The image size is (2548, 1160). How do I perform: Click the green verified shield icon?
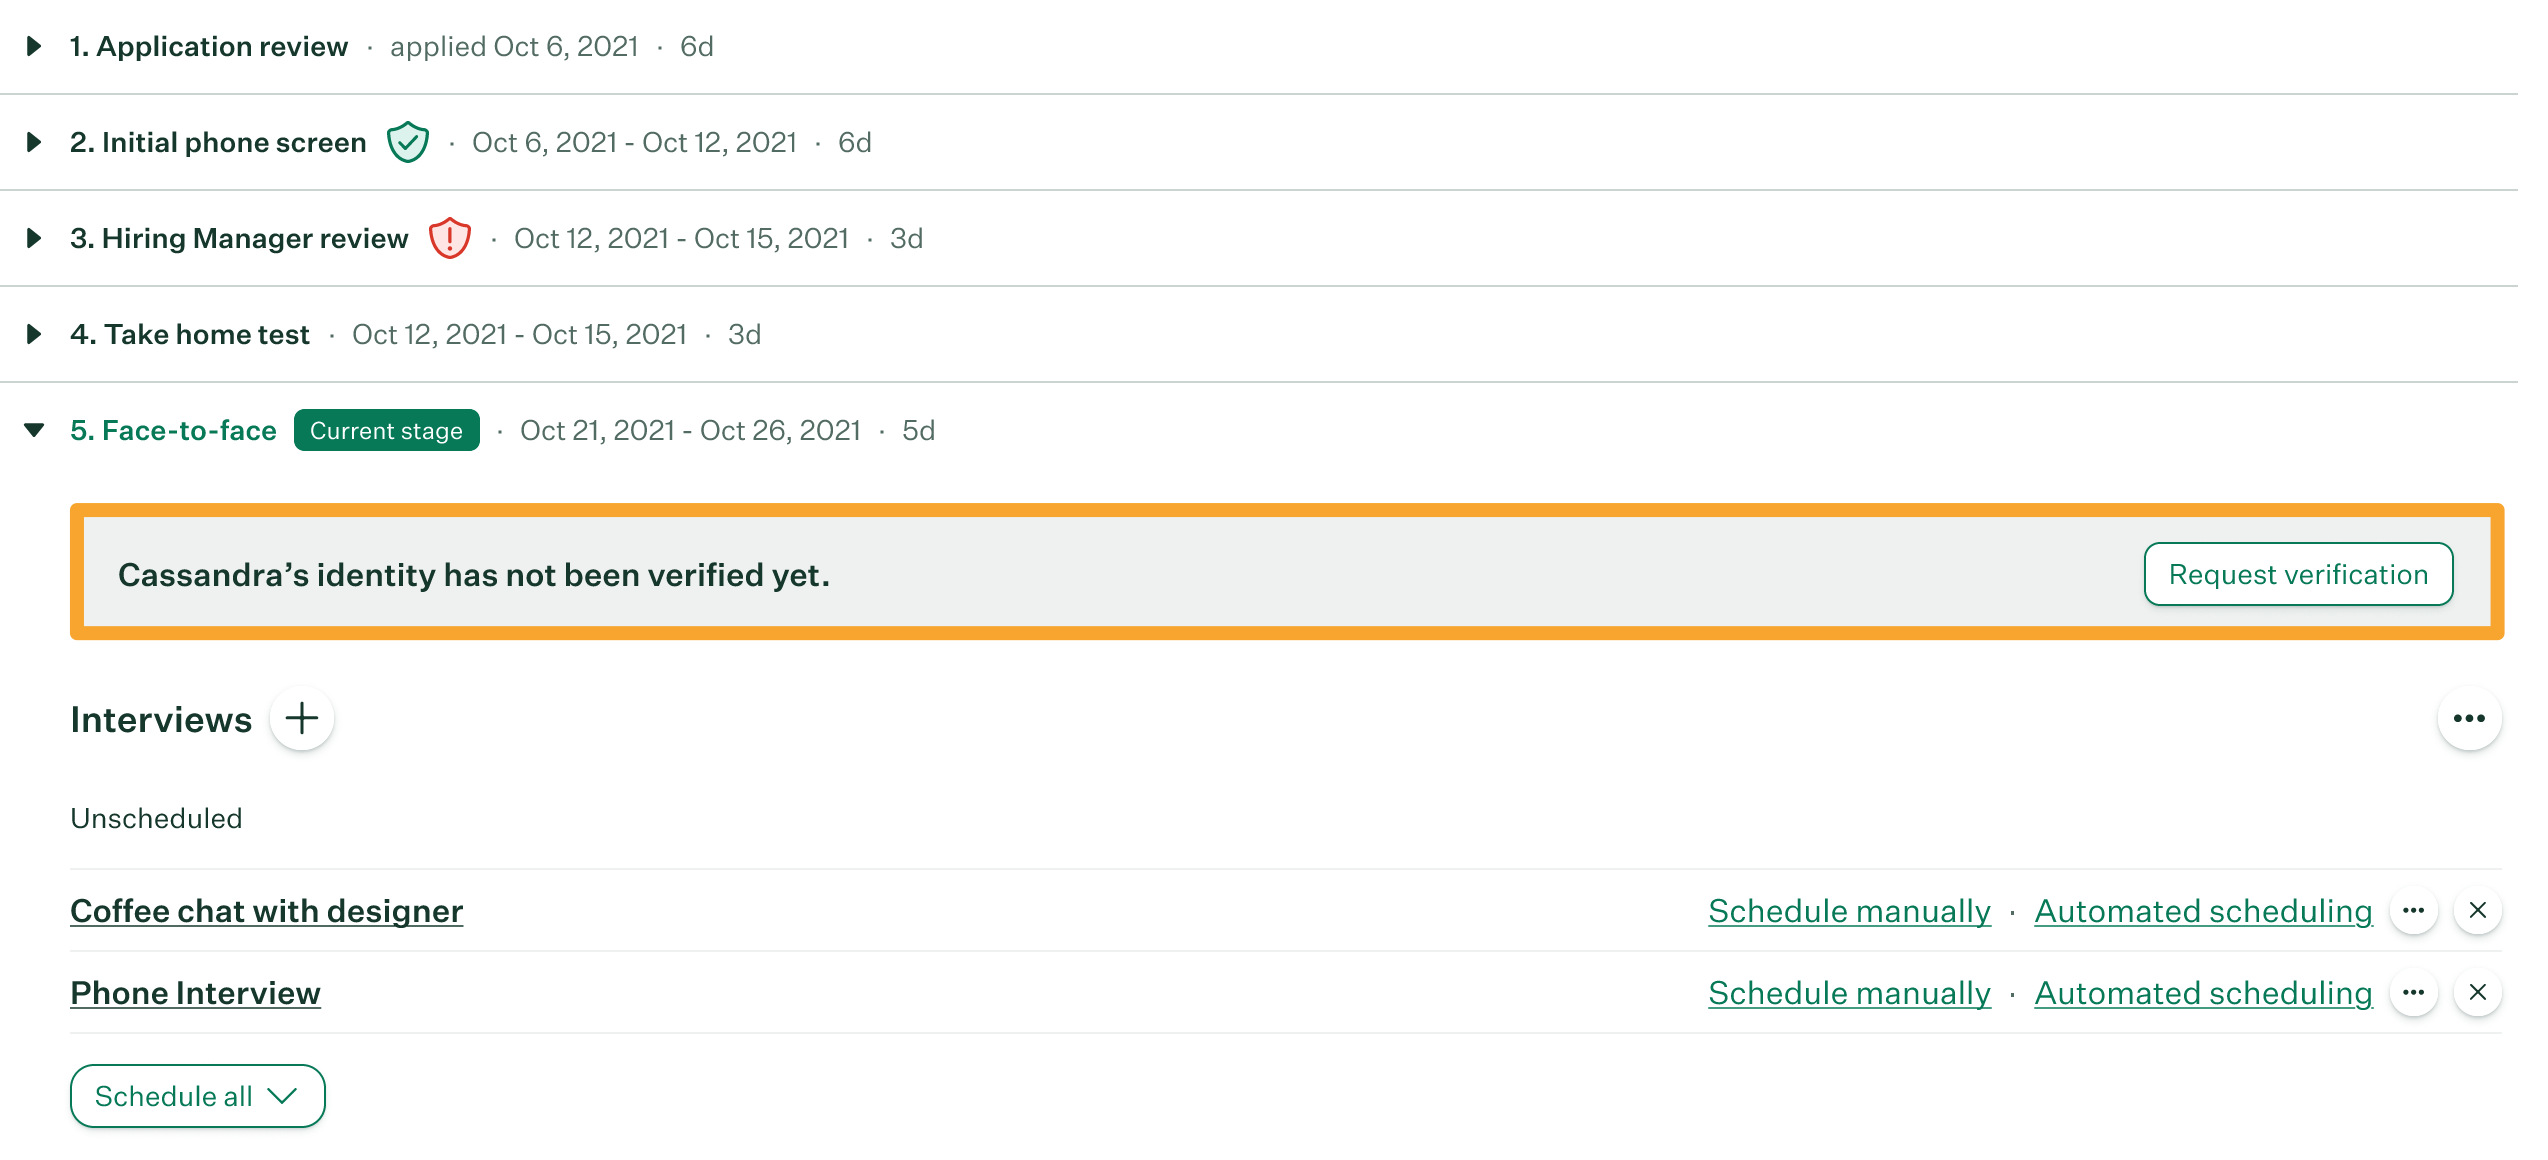point(408,142)
